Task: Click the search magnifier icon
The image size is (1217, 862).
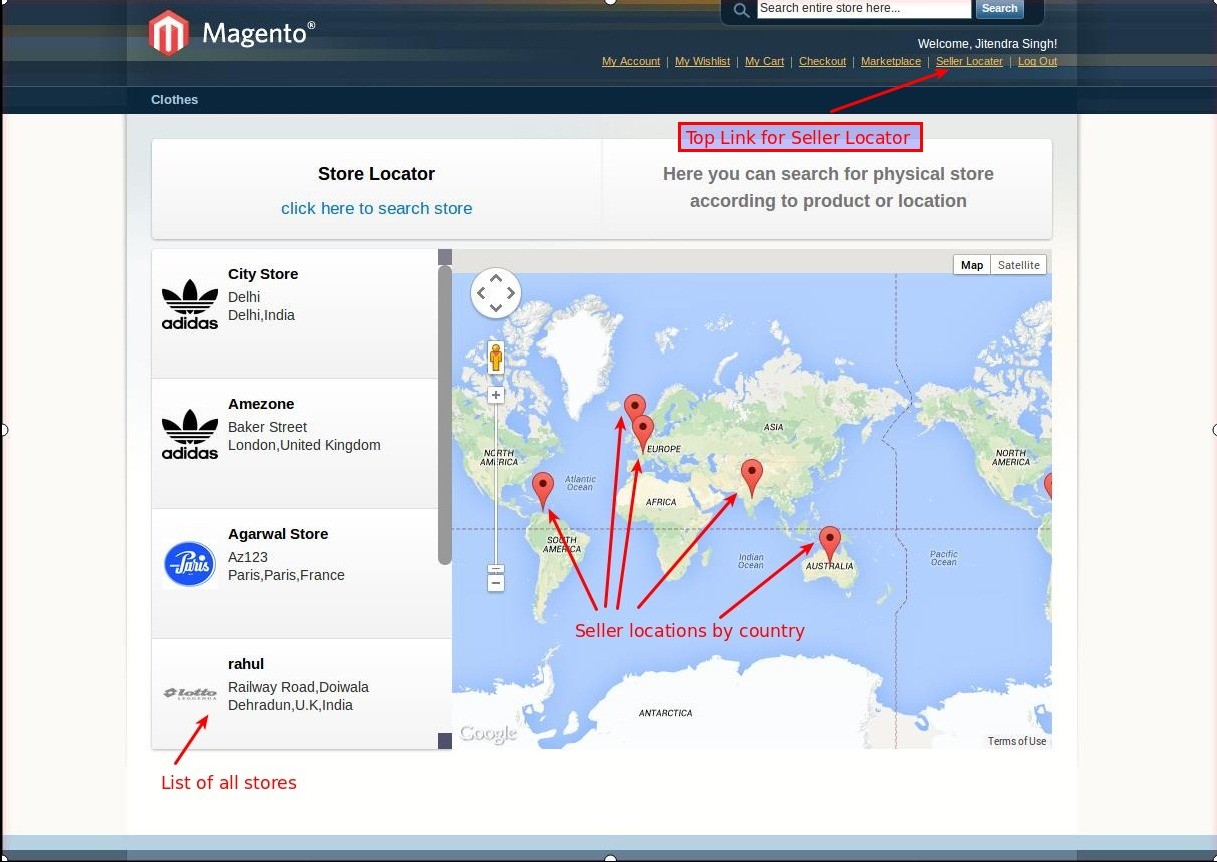Action: point(741,10)
